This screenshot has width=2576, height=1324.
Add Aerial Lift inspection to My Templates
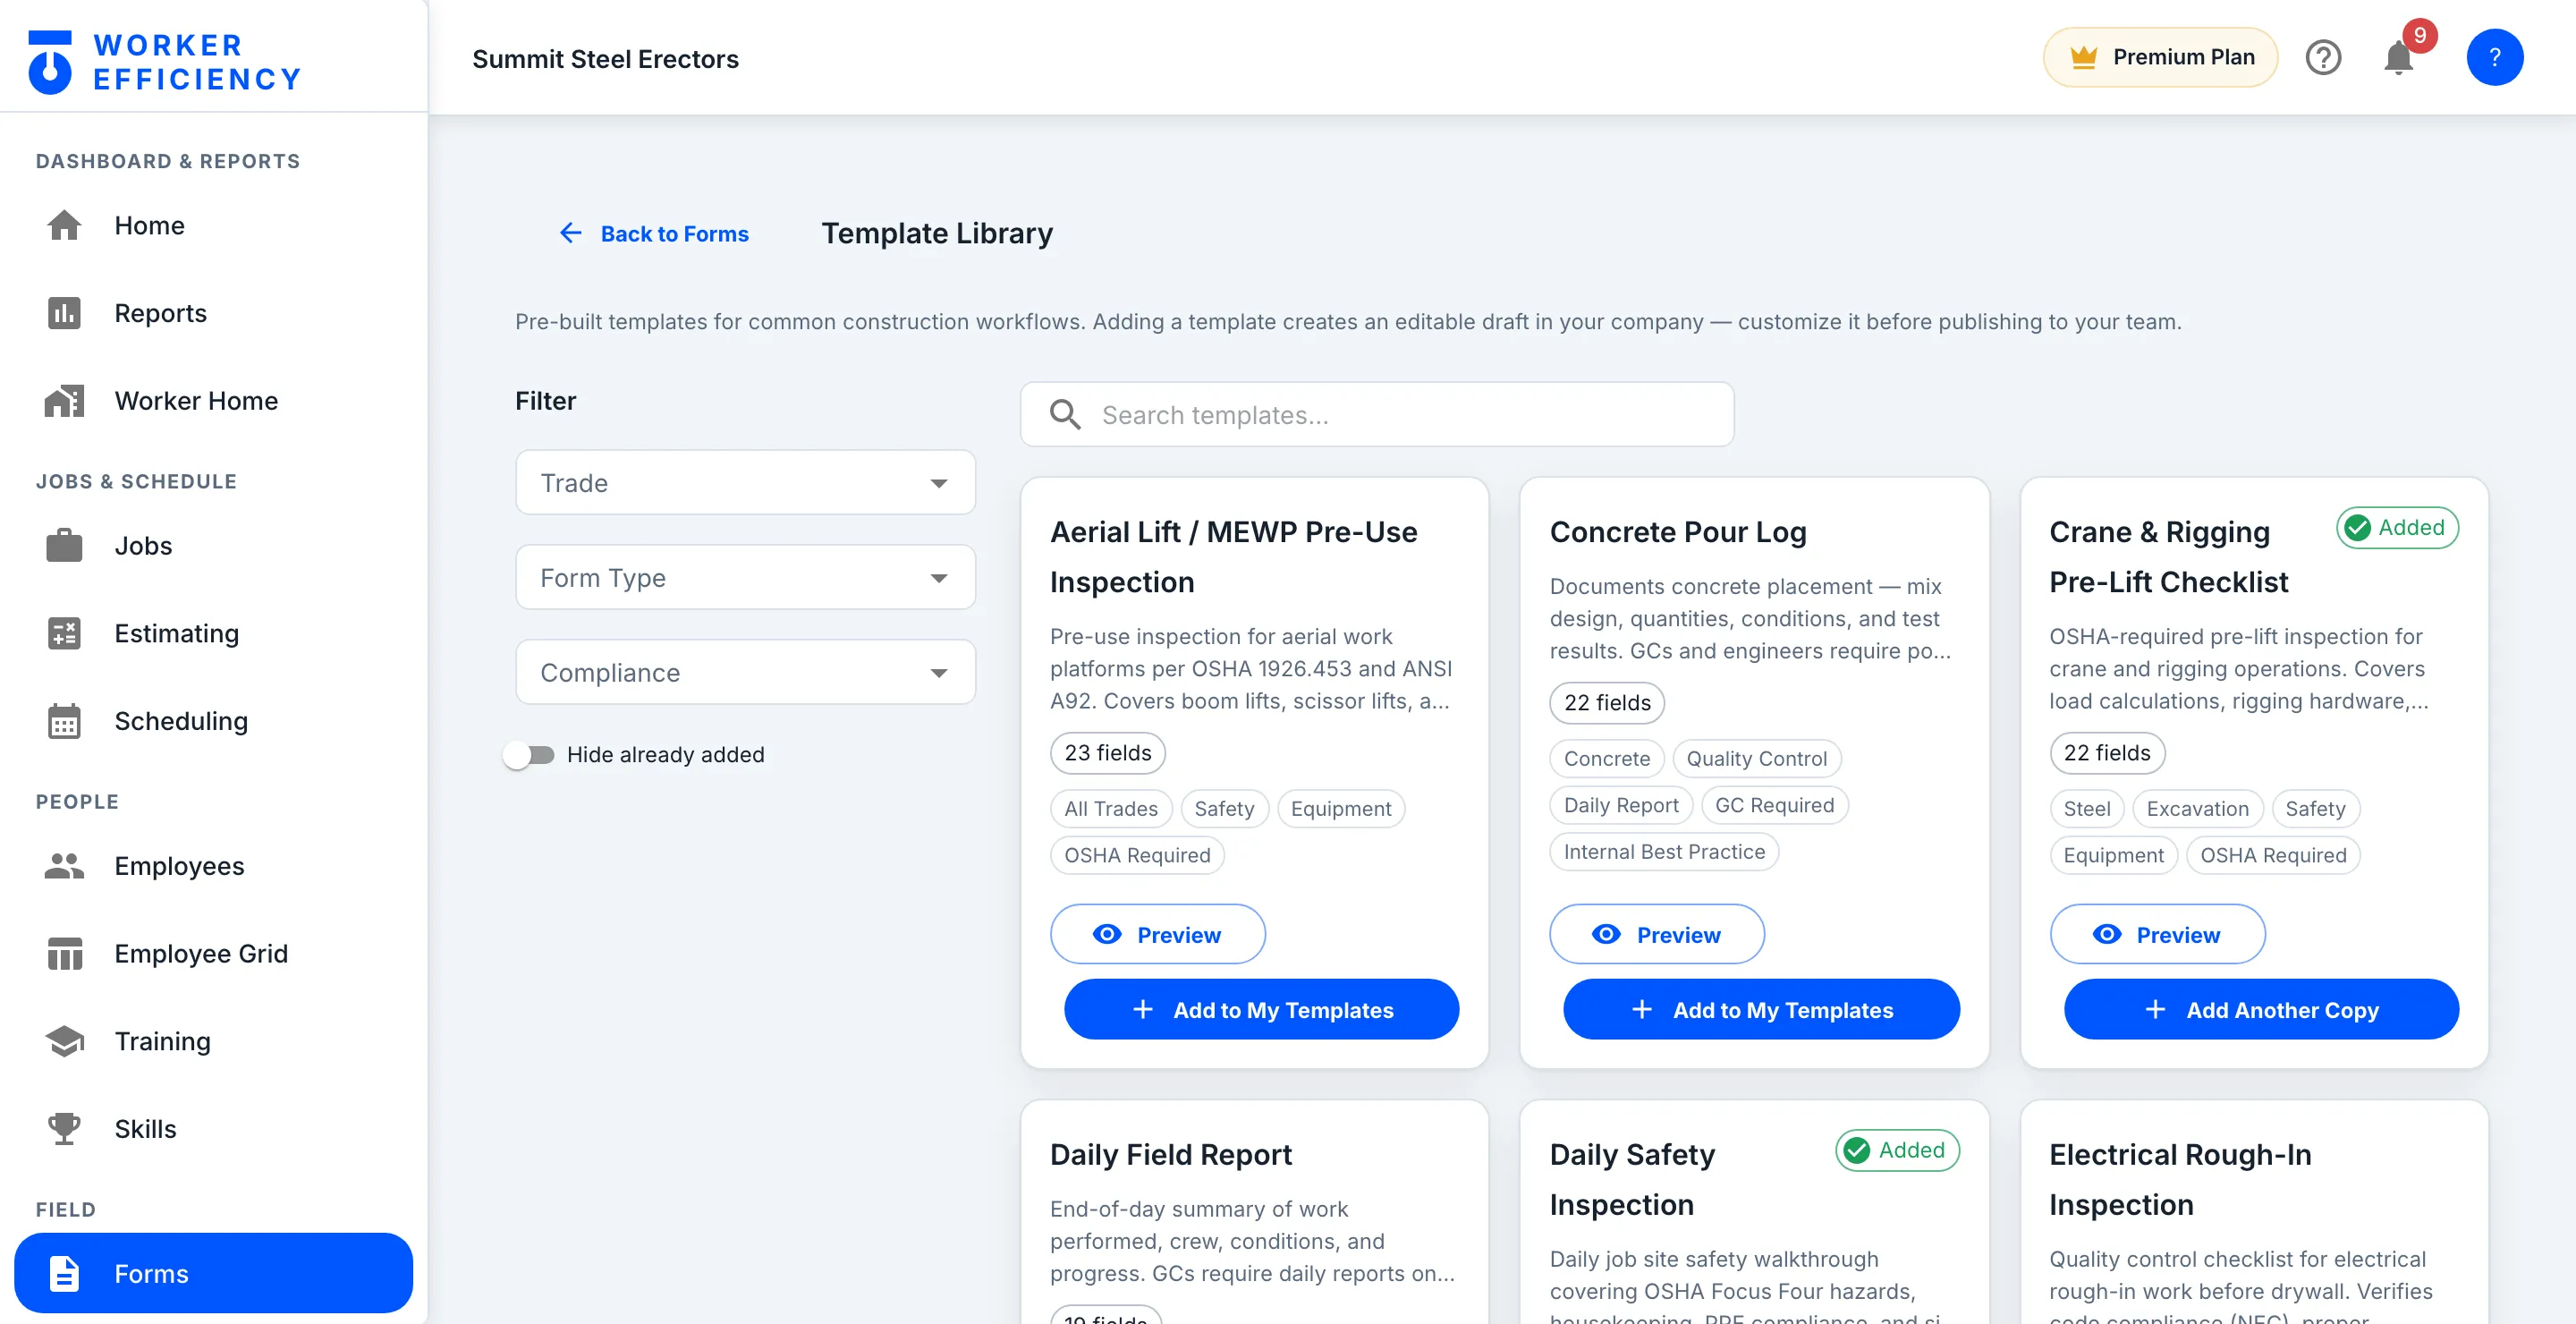1261,1010
